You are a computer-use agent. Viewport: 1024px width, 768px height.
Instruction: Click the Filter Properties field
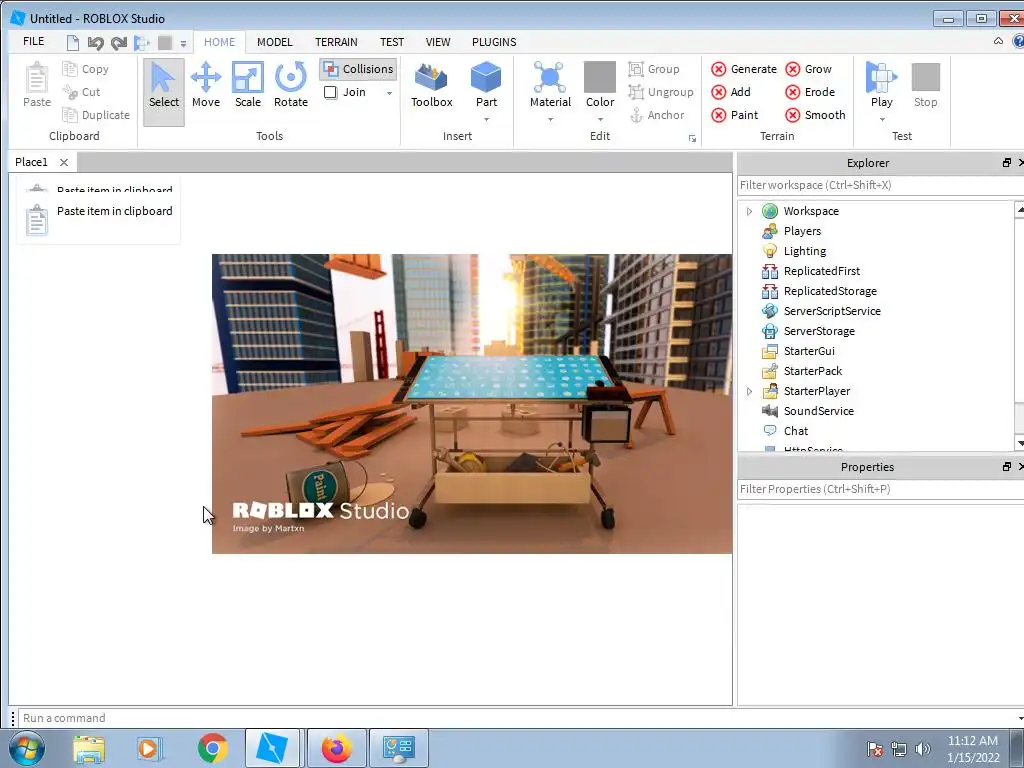point(880,489)
